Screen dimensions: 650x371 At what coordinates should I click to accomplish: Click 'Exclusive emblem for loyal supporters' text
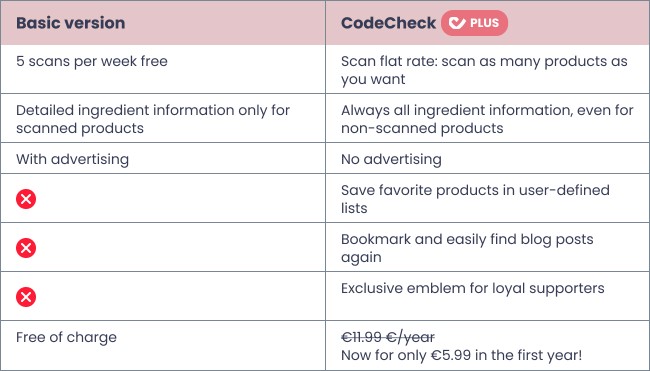point(473,288)
